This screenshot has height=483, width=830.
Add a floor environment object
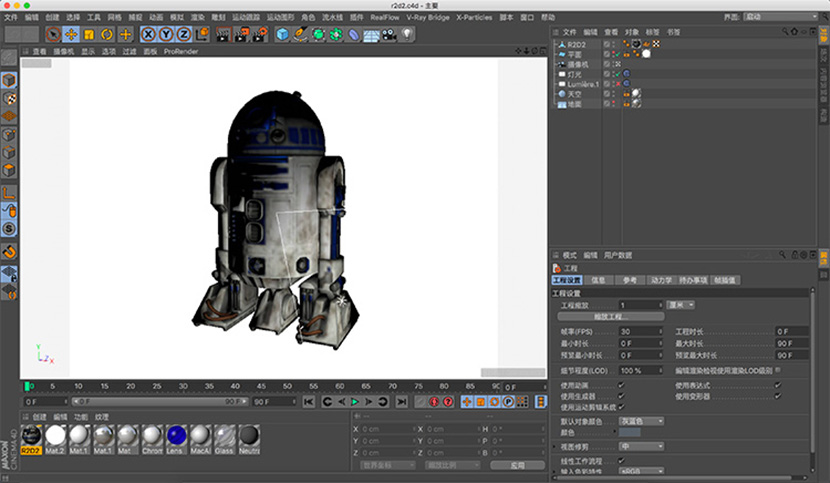(371, 35)
